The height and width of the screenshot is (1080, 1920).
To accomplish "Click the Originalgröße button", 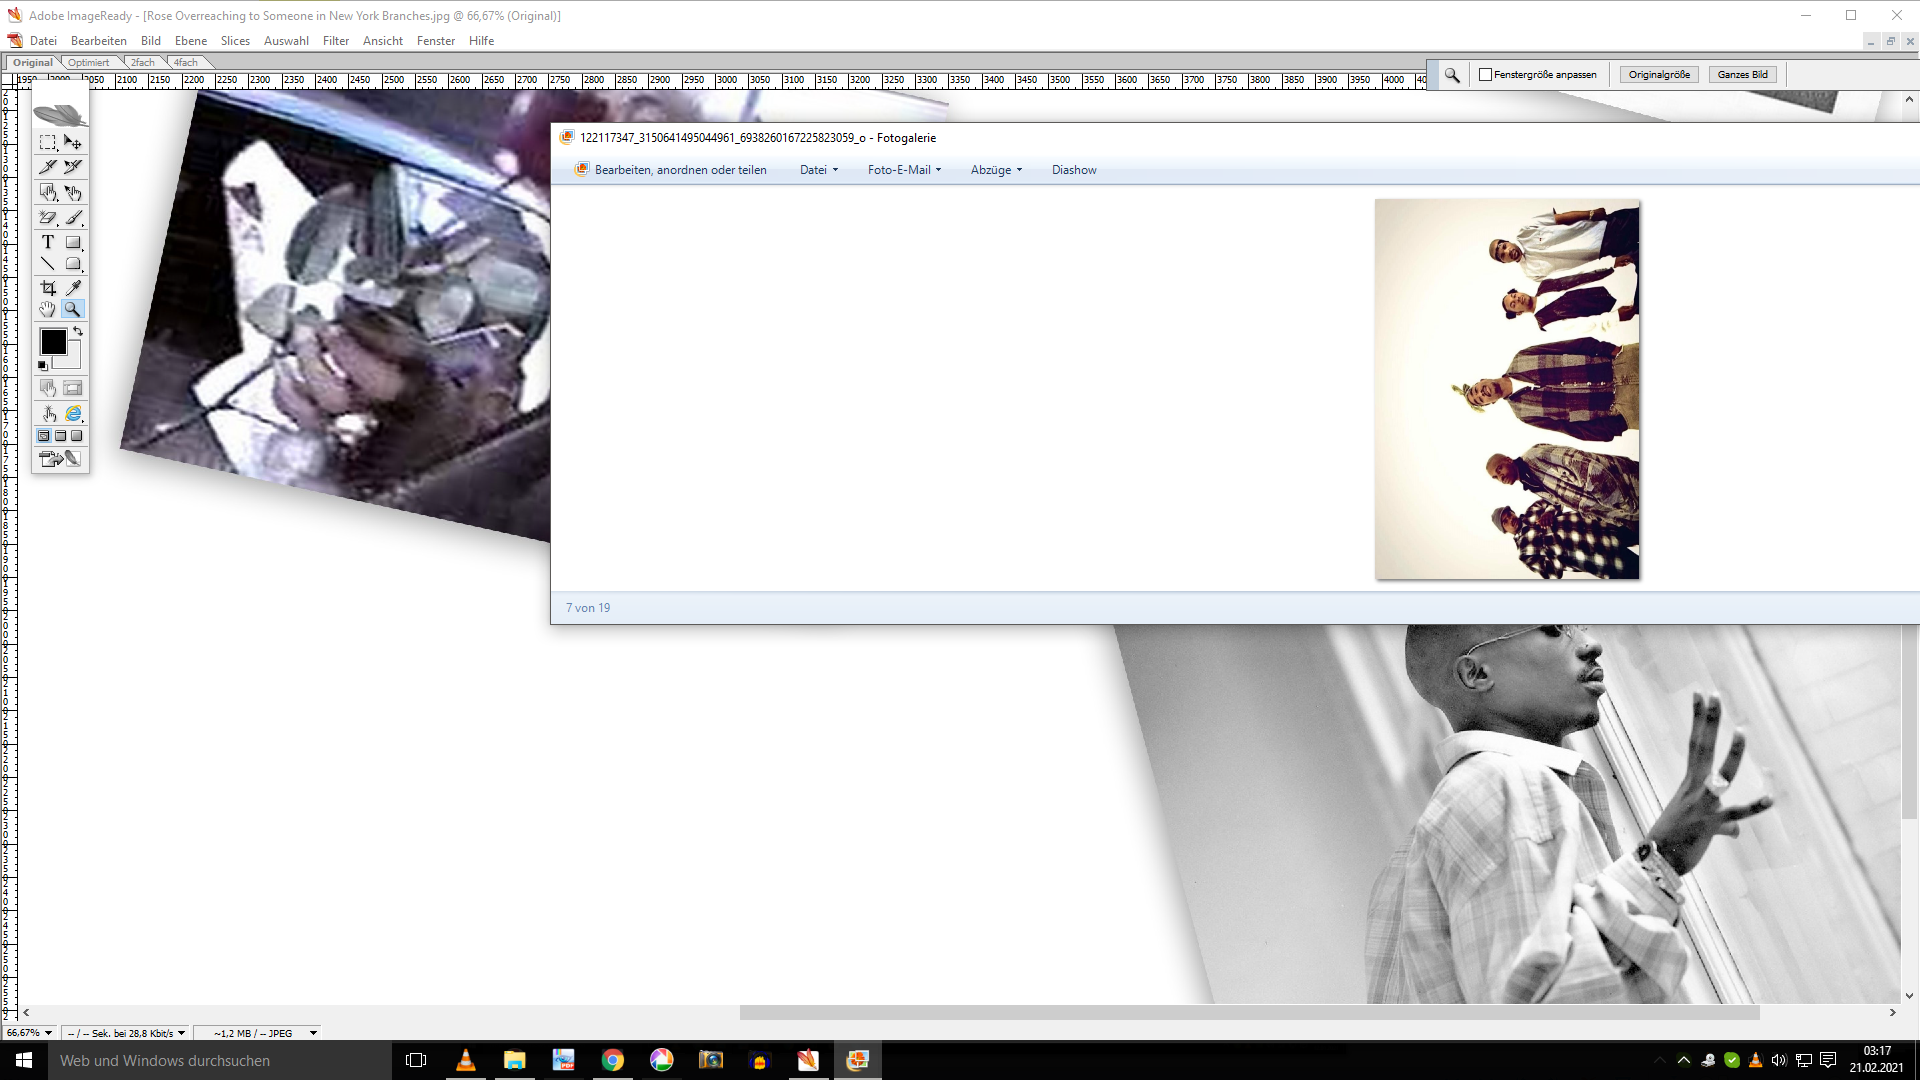I will tap(1659, 75).
